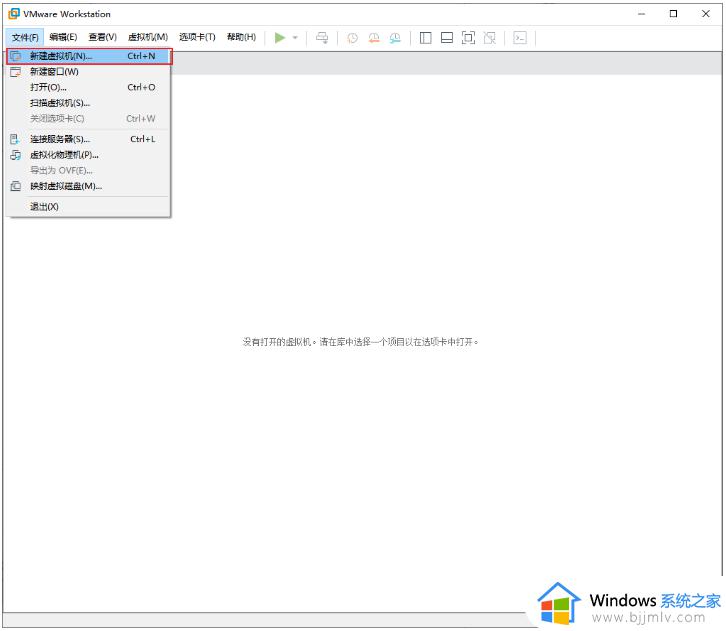Image resolution: width=726 pixels, height=631 pixels.
Task: Click the VMware Workstation title bar logo
Action: [14, 14]
